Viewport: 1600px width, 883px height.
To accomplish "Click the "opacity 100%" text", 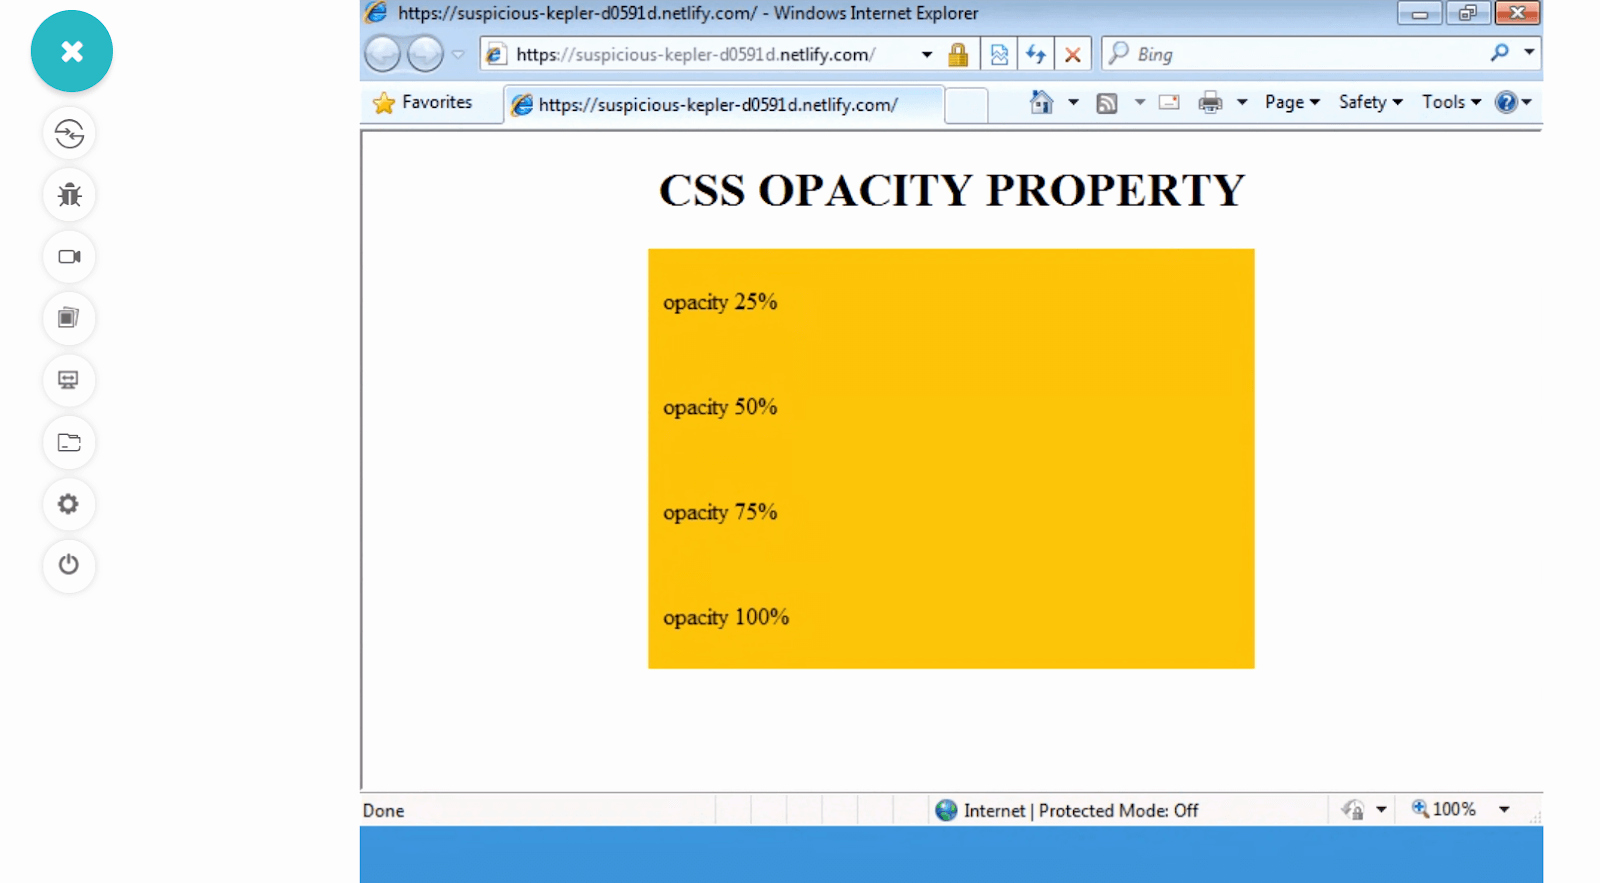I will pos(726,617).
